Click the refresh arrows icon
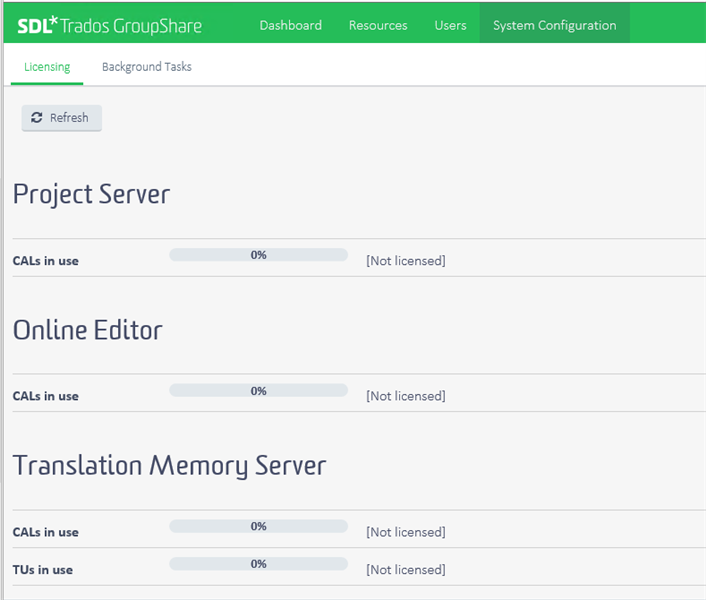The image size is (706, 600). click(x=36, y=117)
